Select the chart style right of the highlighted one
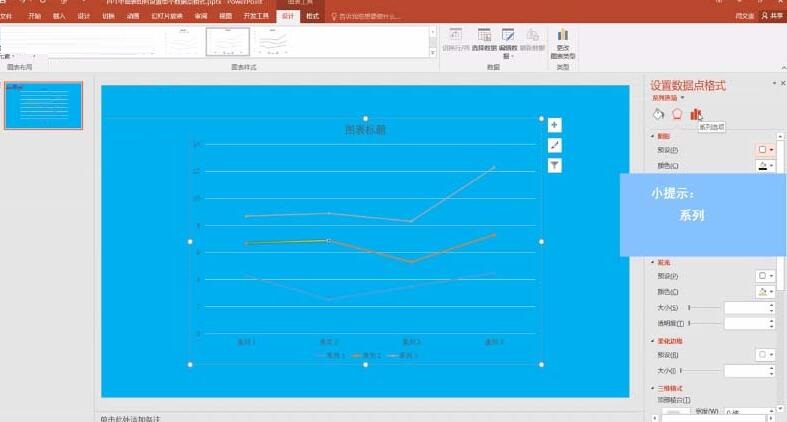The image size is (787, 422). point(273,42)
